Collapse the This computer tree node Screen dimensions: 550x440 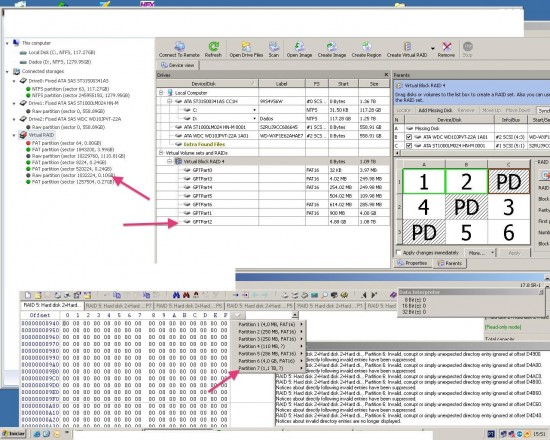7,43
